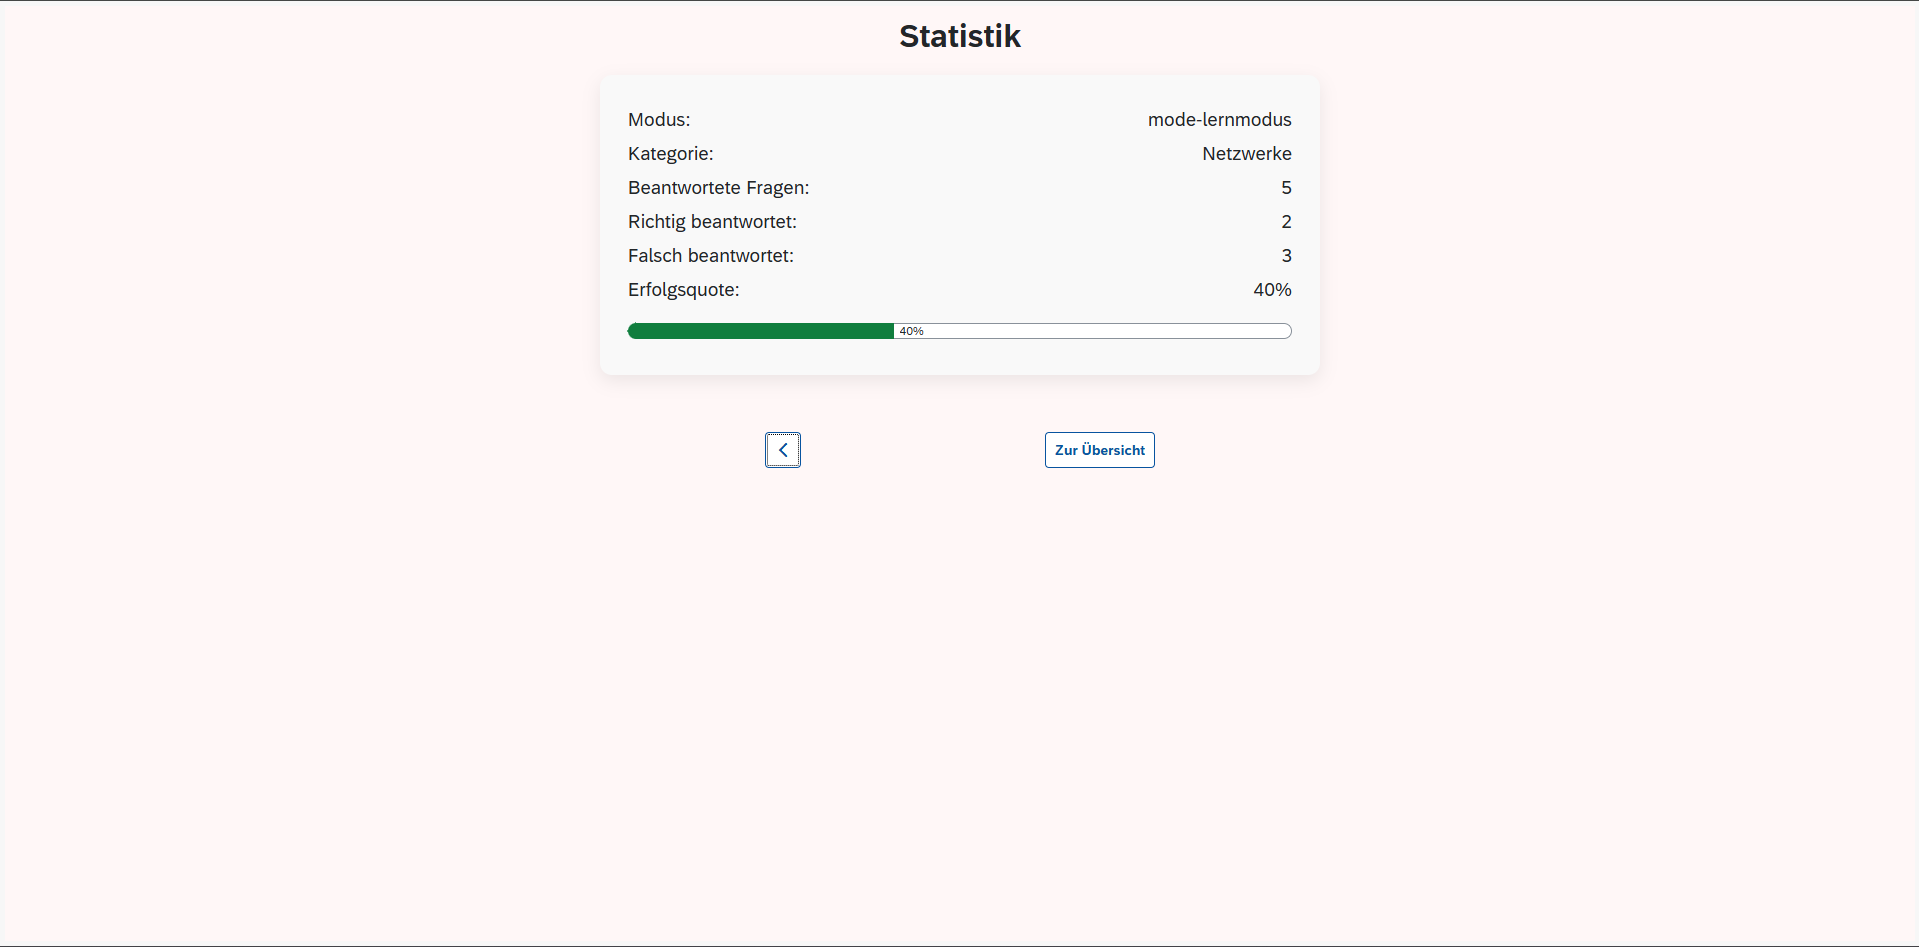The image size is (1919, 947).
Task: Click the mode-lernmodus value
Action: (1219, 120)
